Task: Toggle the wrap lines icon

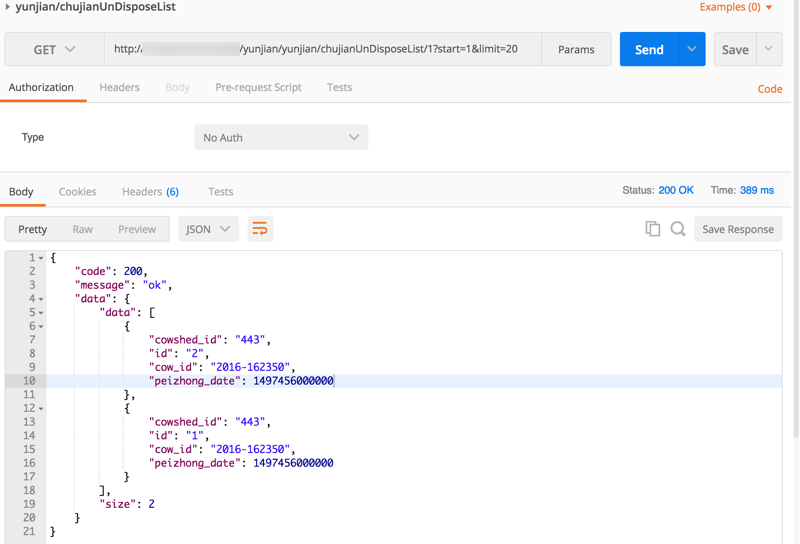Action: coord(260,229)
